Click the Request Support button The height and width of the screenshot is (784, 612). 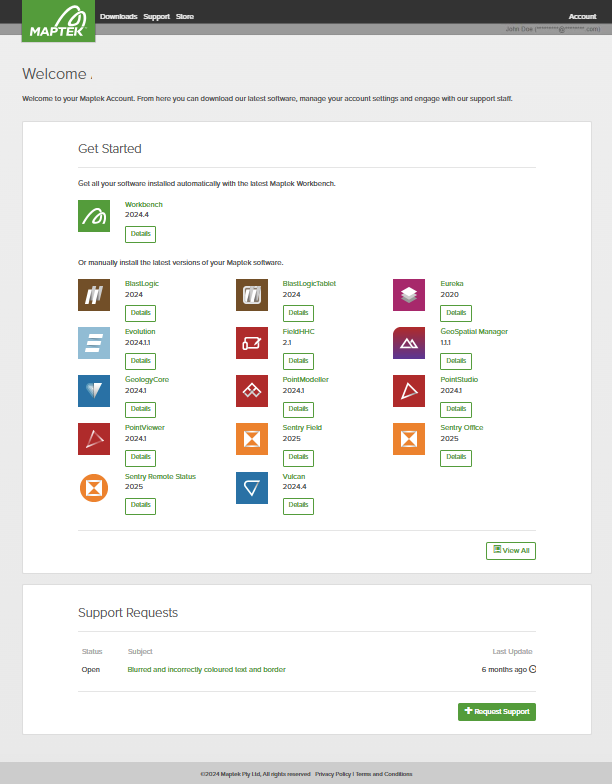tap(497, 712)
